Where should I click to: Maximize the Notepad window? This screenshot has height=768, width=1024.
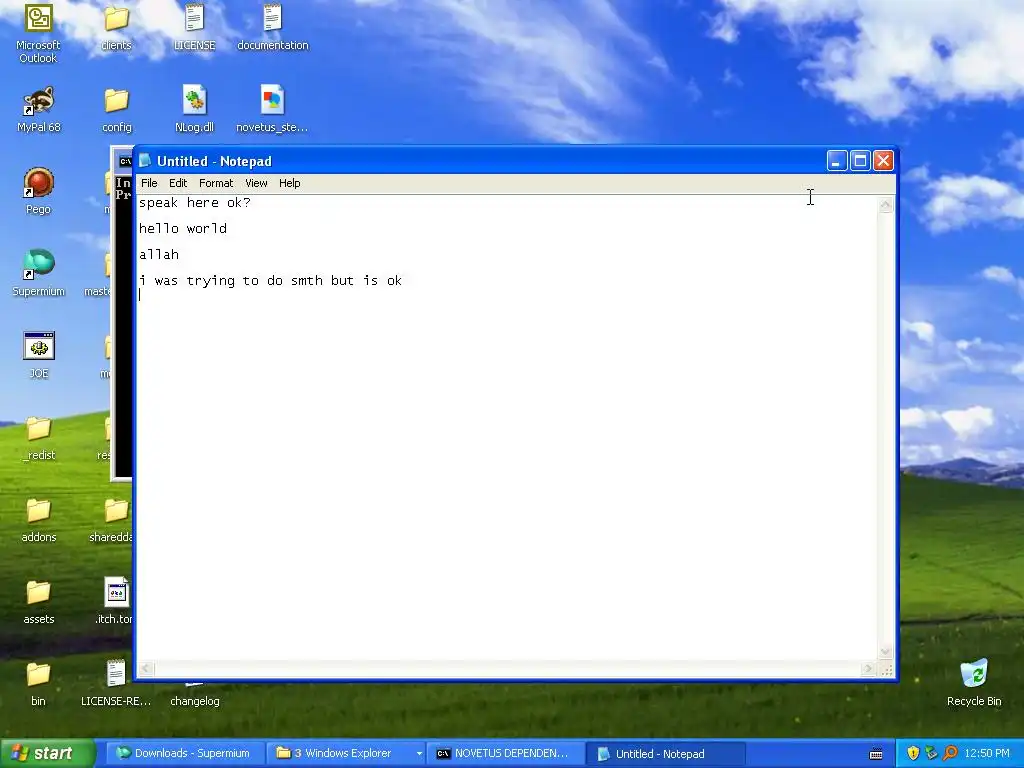[x=860, y=161]
